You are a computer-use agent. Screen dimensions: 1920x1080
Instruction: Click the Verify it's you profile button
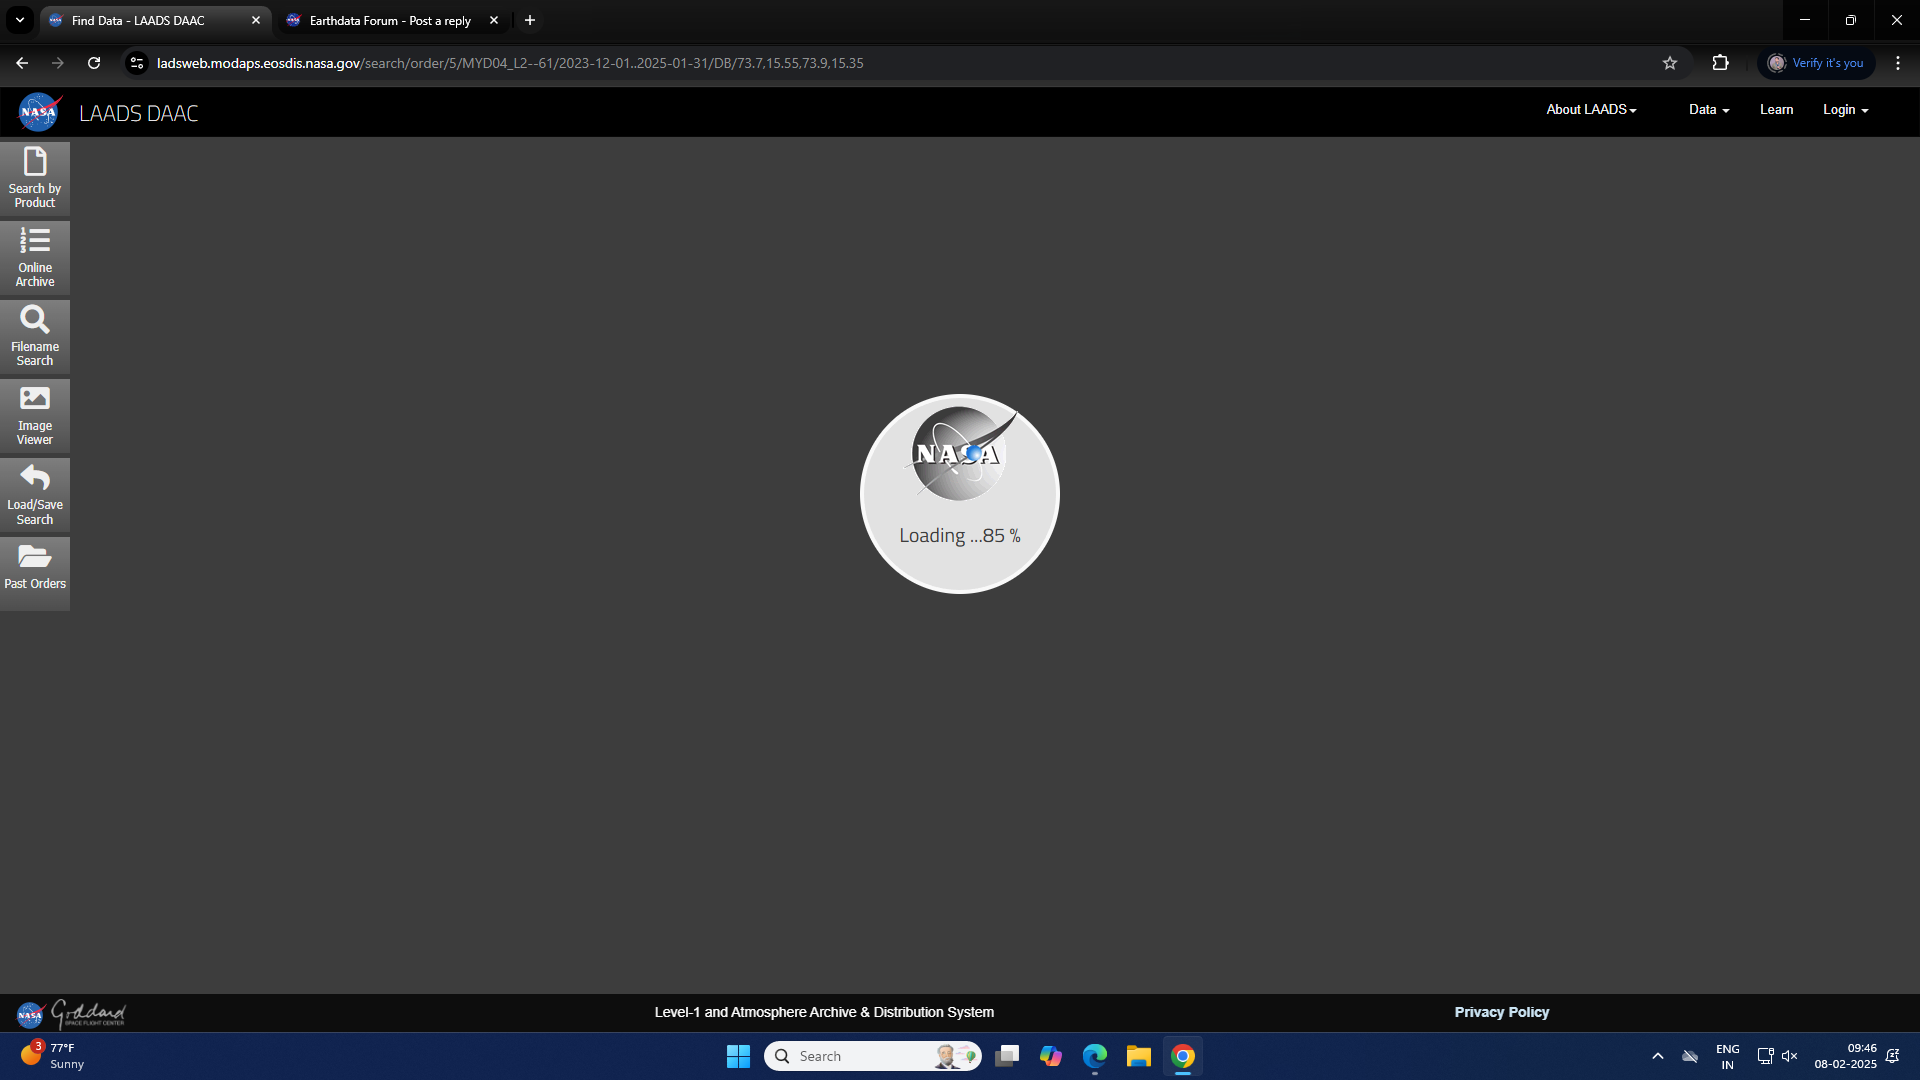click(1816, 62)
